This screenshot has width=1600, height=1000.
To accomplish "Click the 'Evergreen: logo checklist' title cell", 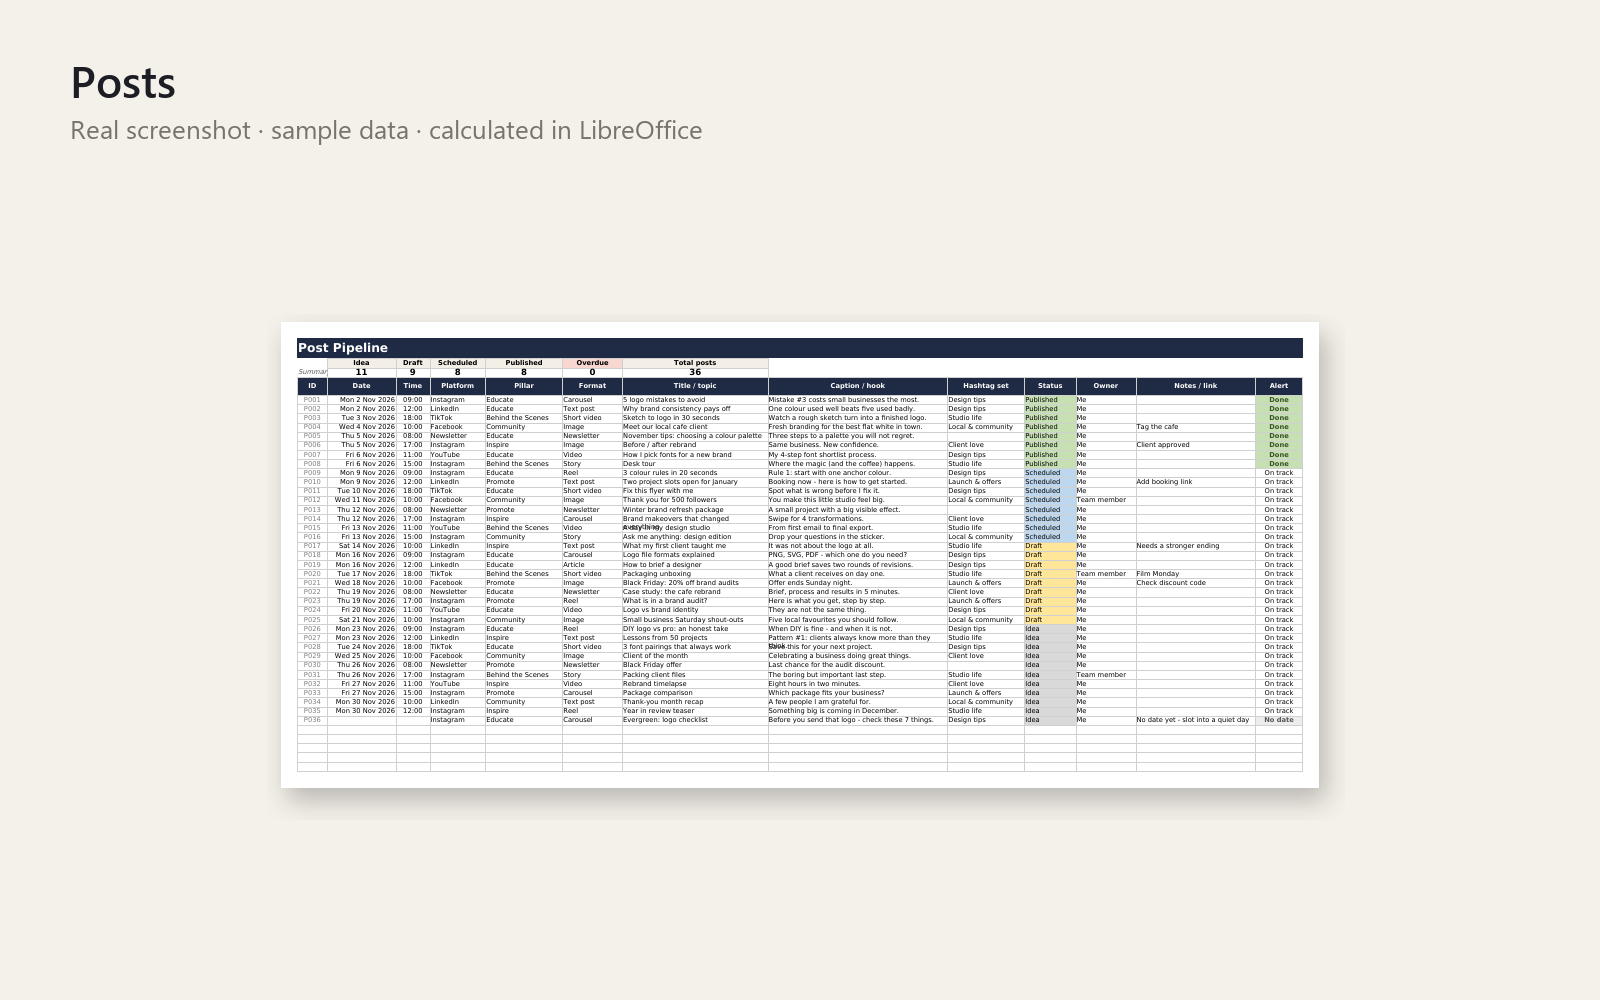I will (x=695, y=720).
